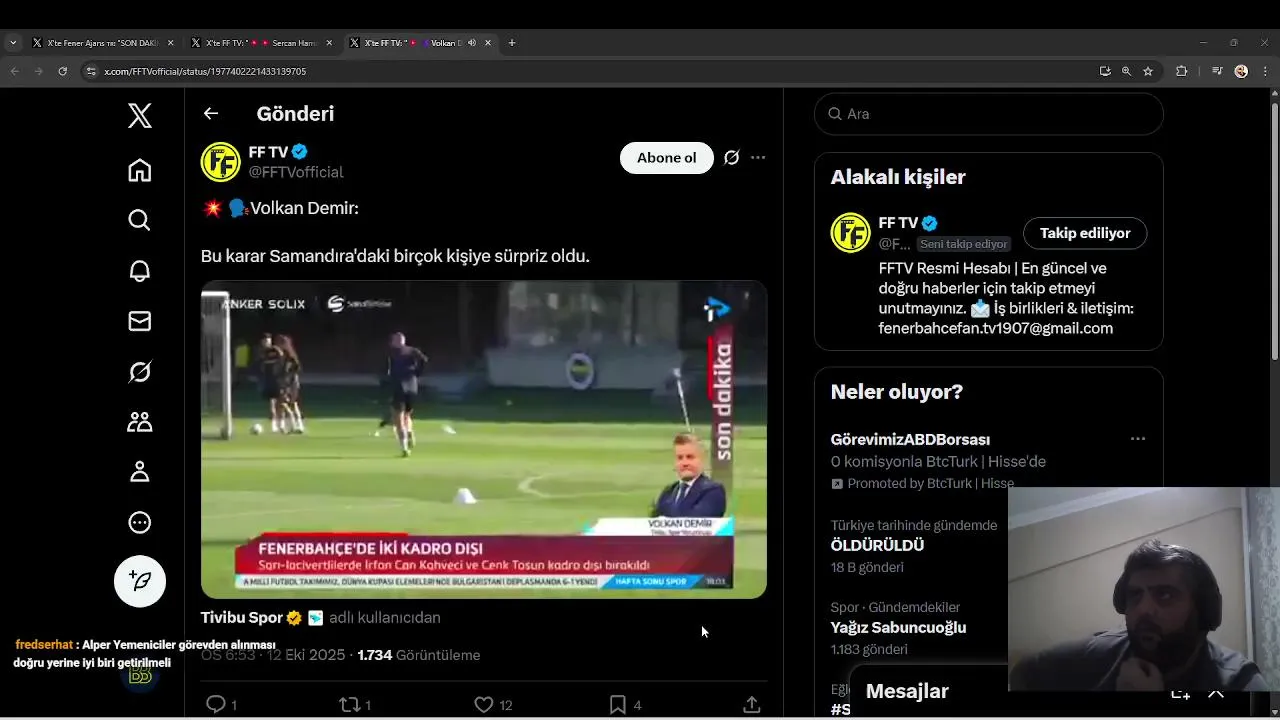The width and height of the screenshot is (1280, 720).
Task: Open post options three-dot menu
Action: (x=758, y=157)
